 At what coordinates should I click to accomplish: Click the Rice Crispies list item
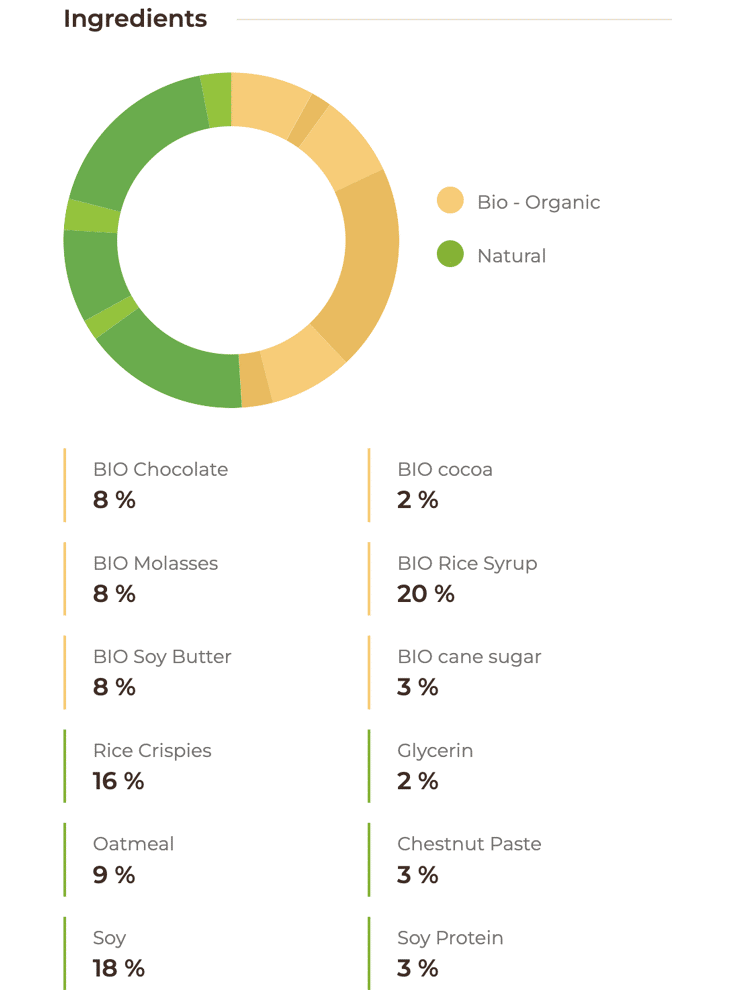[x=152, y=766]
